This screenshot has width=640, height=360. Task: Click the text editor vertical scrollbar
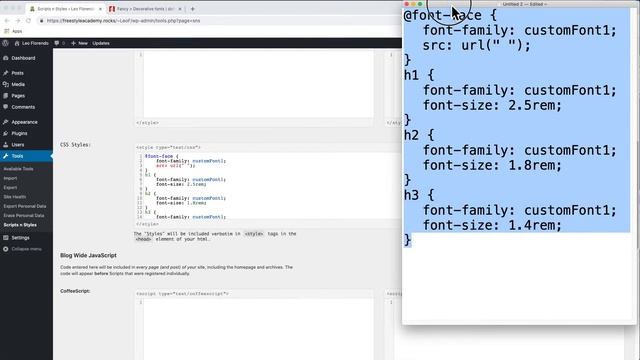634,163
